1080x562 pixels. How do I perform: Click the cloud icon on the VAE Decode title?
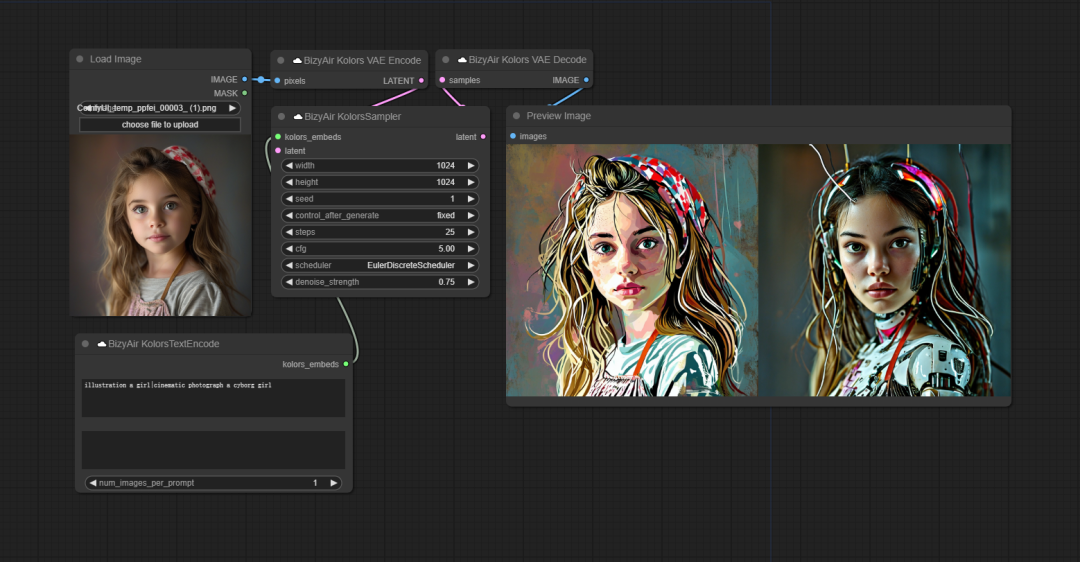462,60
